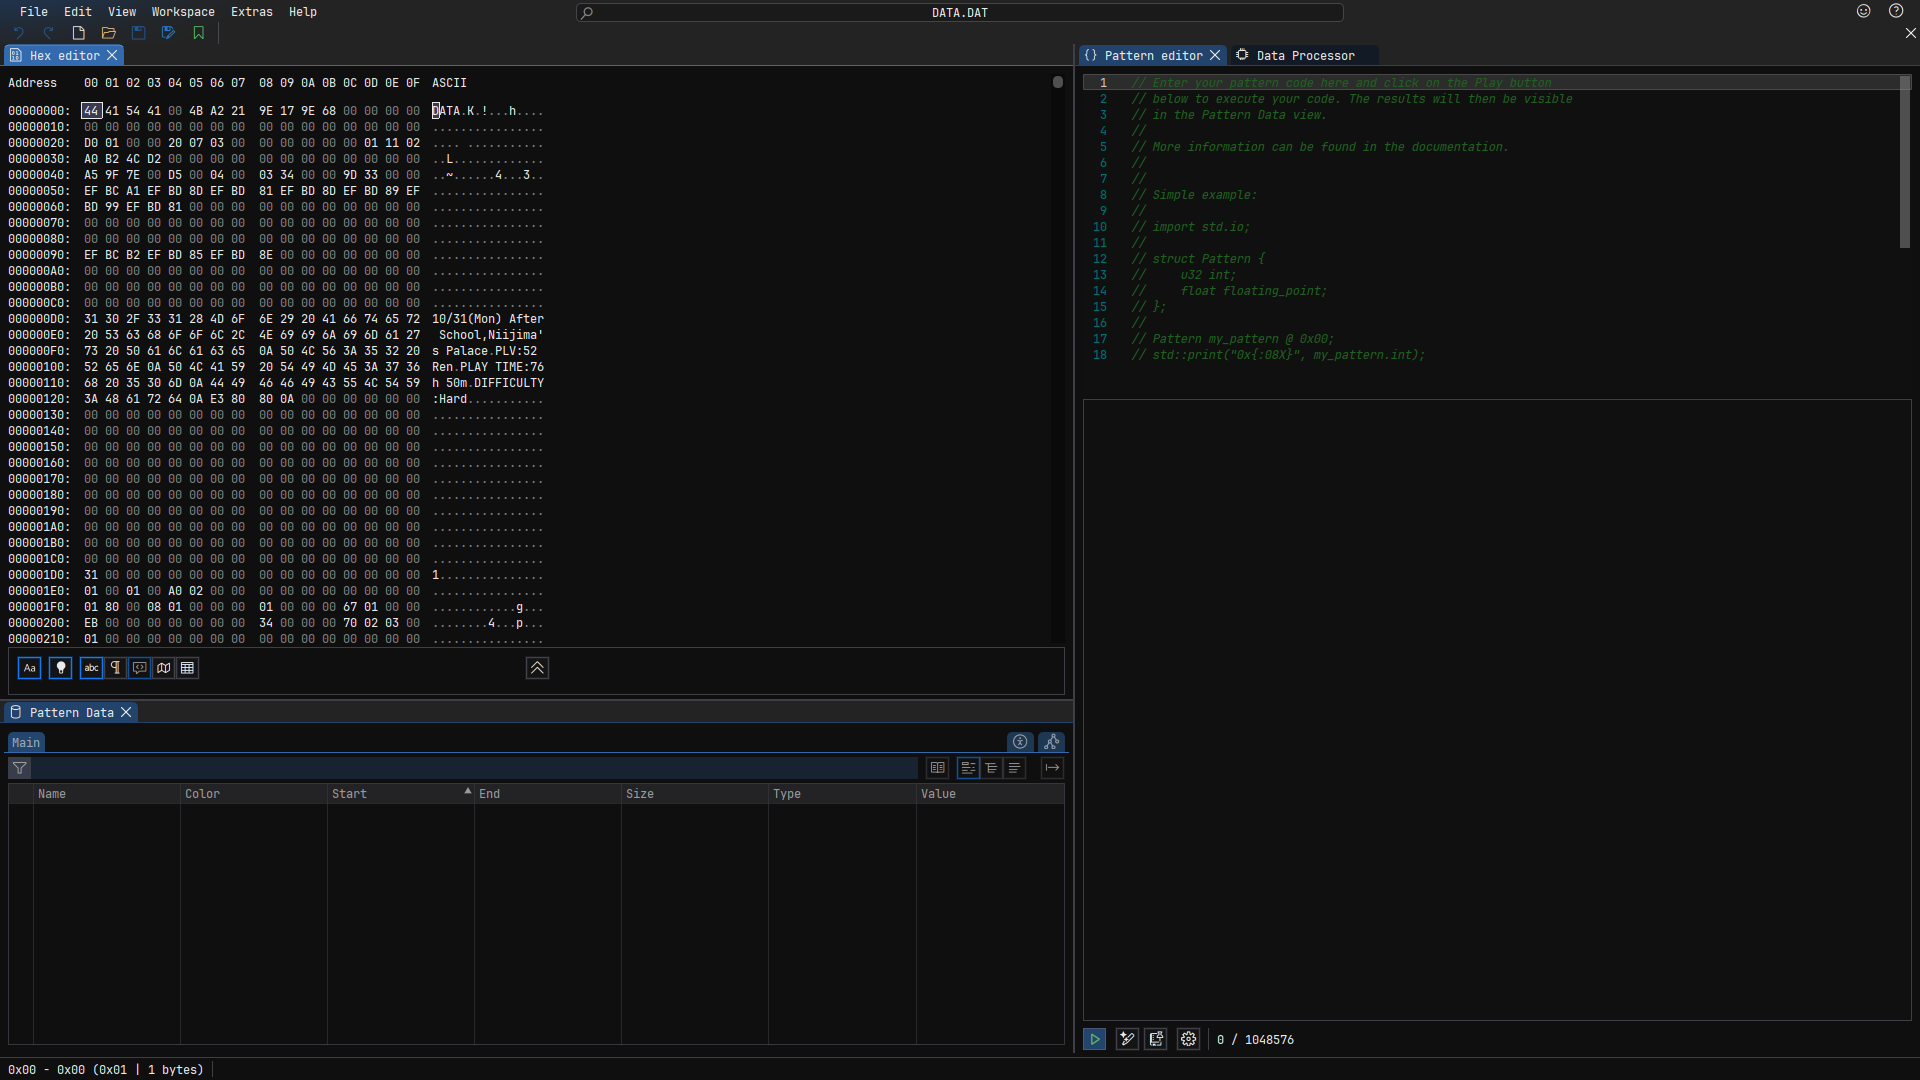Open the Extras menu
This screenshot has width=1920, height=1080.
coord(252,11)
